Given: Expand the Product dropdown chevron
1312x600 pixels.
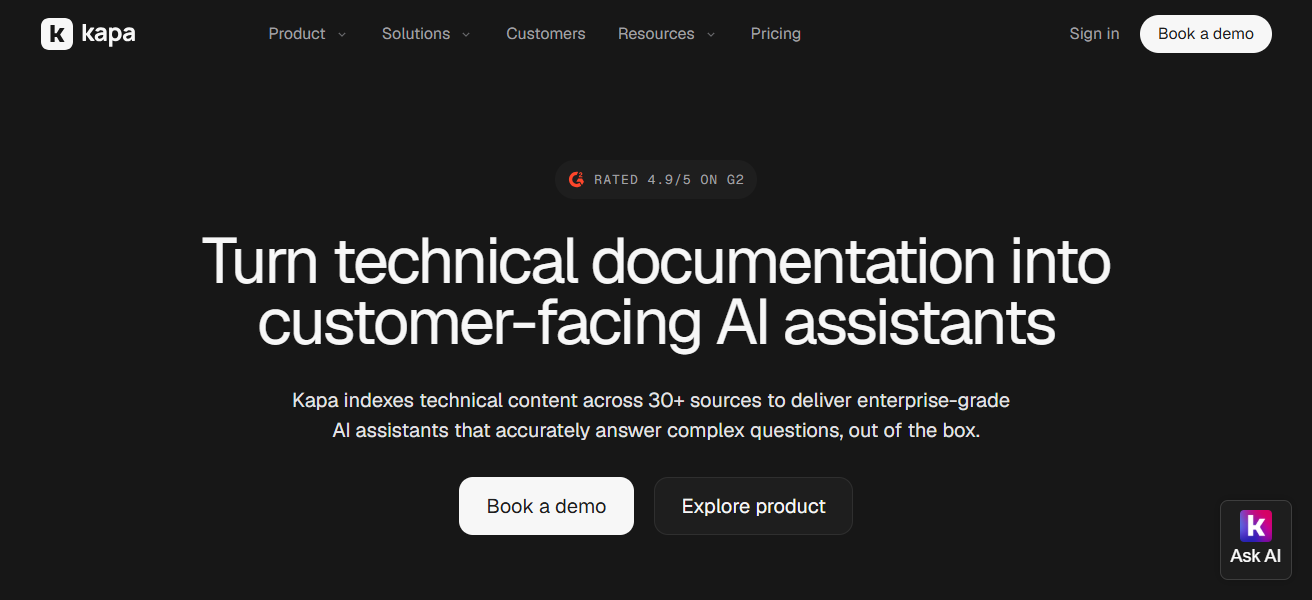Looking at the screenshot, I should pyautogui.click(x=342, y=34).
